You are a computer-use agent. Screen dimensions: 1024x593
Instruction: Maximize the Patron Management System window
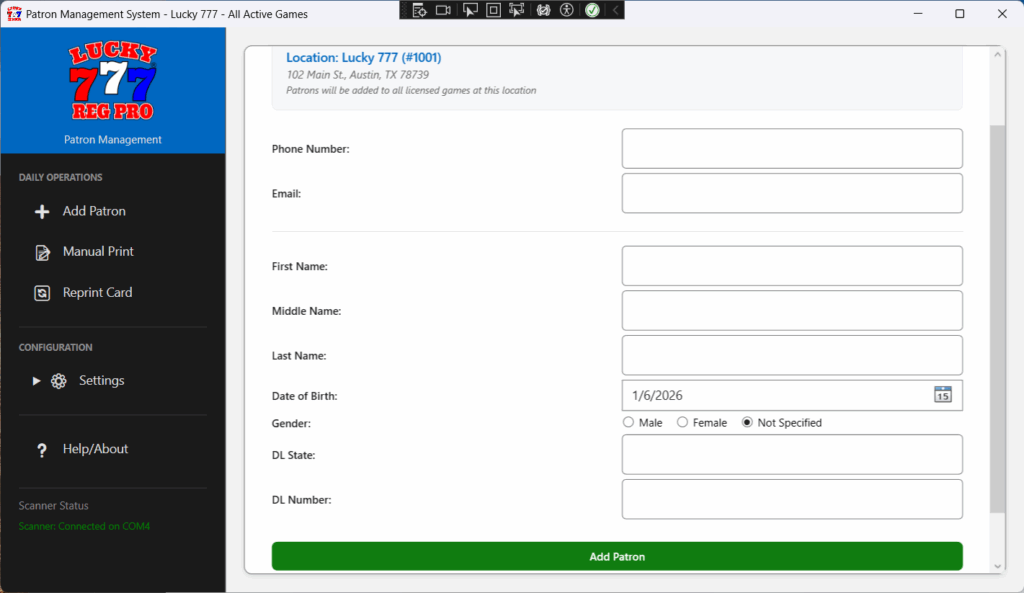tap(959, 14)
